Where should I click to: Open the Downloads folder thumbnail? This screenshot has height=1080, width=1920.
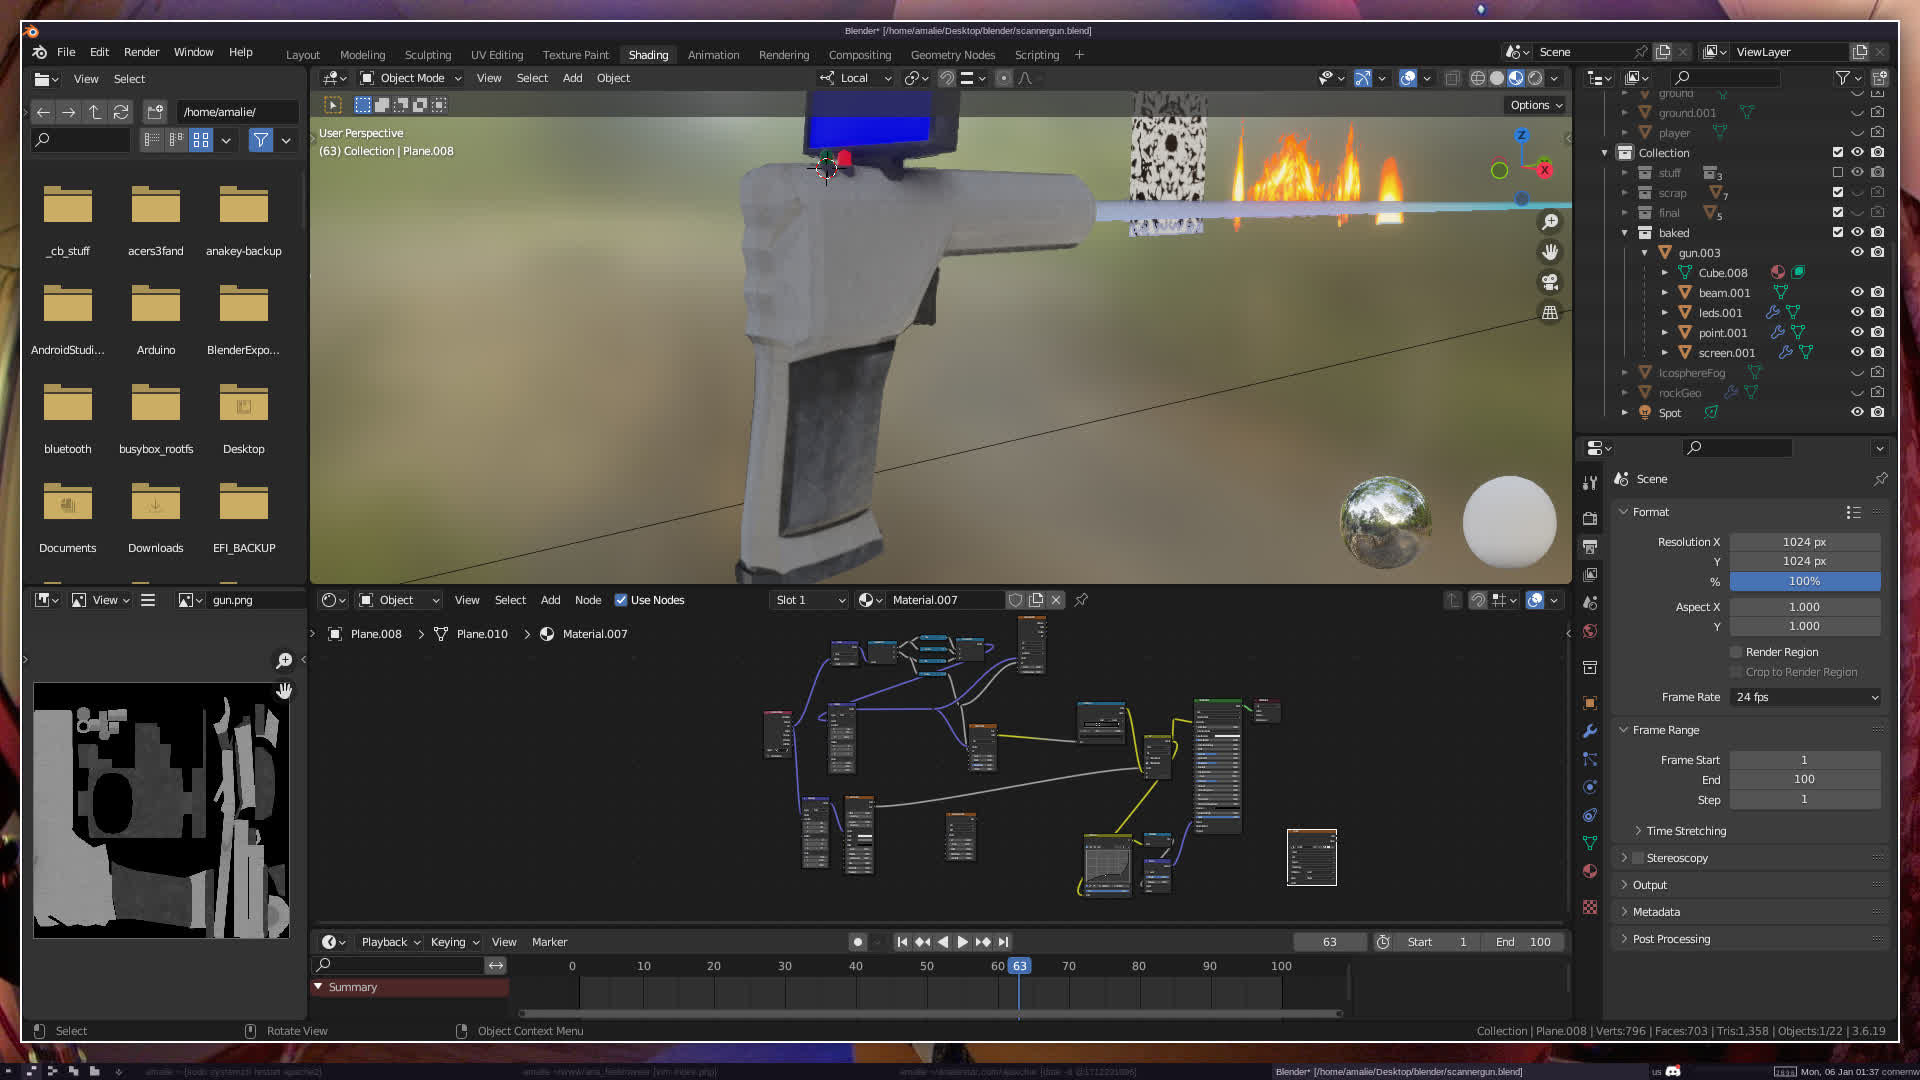click(155, 505)
